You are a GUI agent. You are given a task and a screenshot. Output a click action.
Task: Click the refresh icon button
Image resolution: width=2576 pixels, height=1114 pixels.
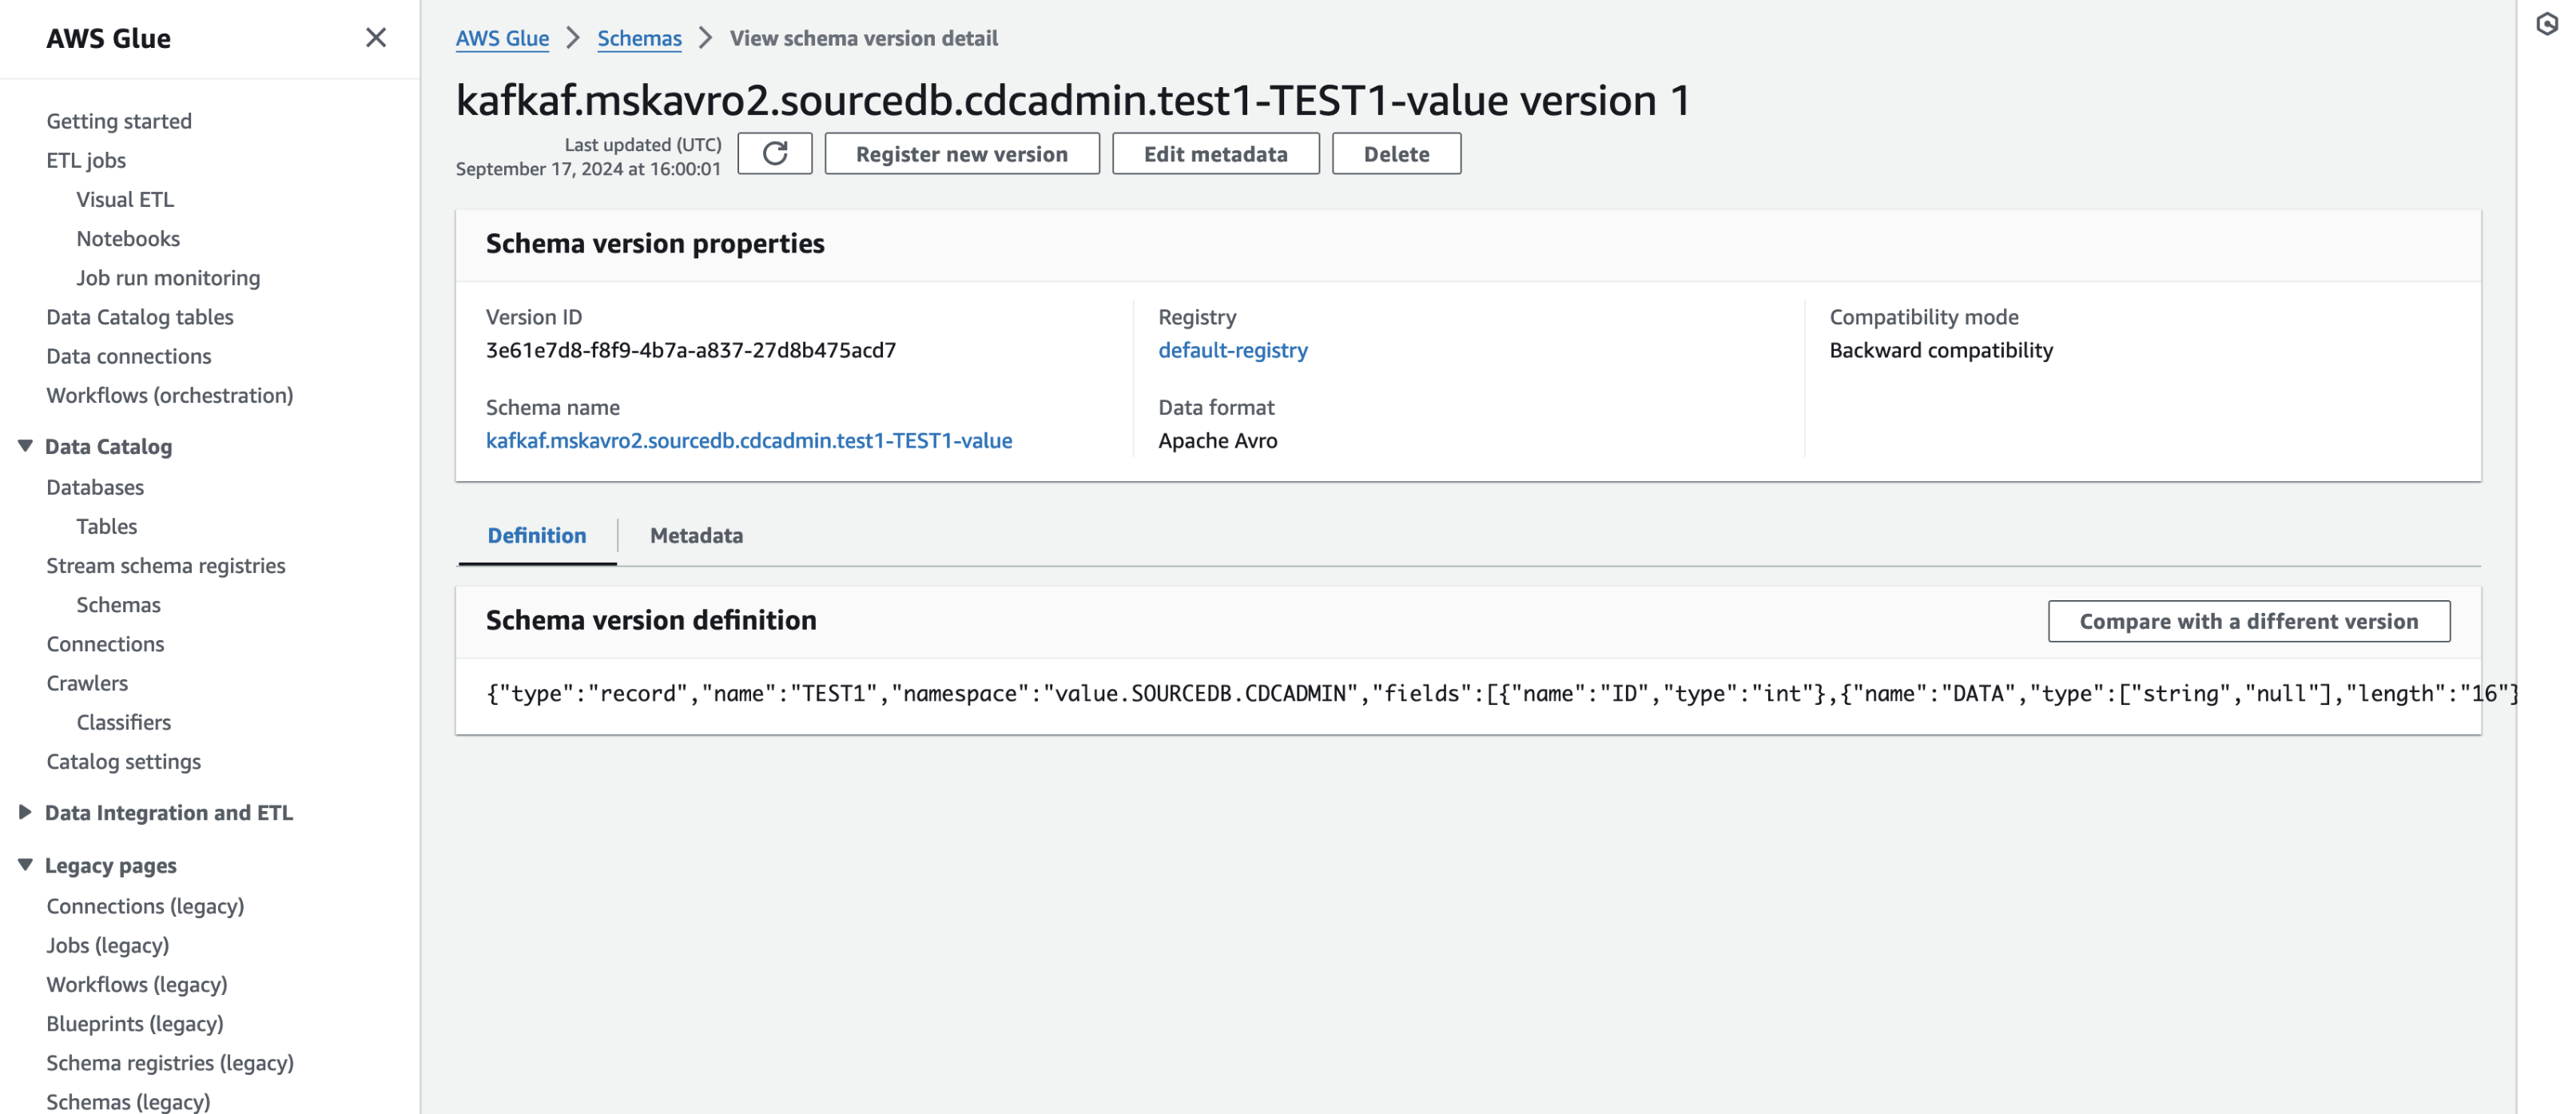coord(774,154)
